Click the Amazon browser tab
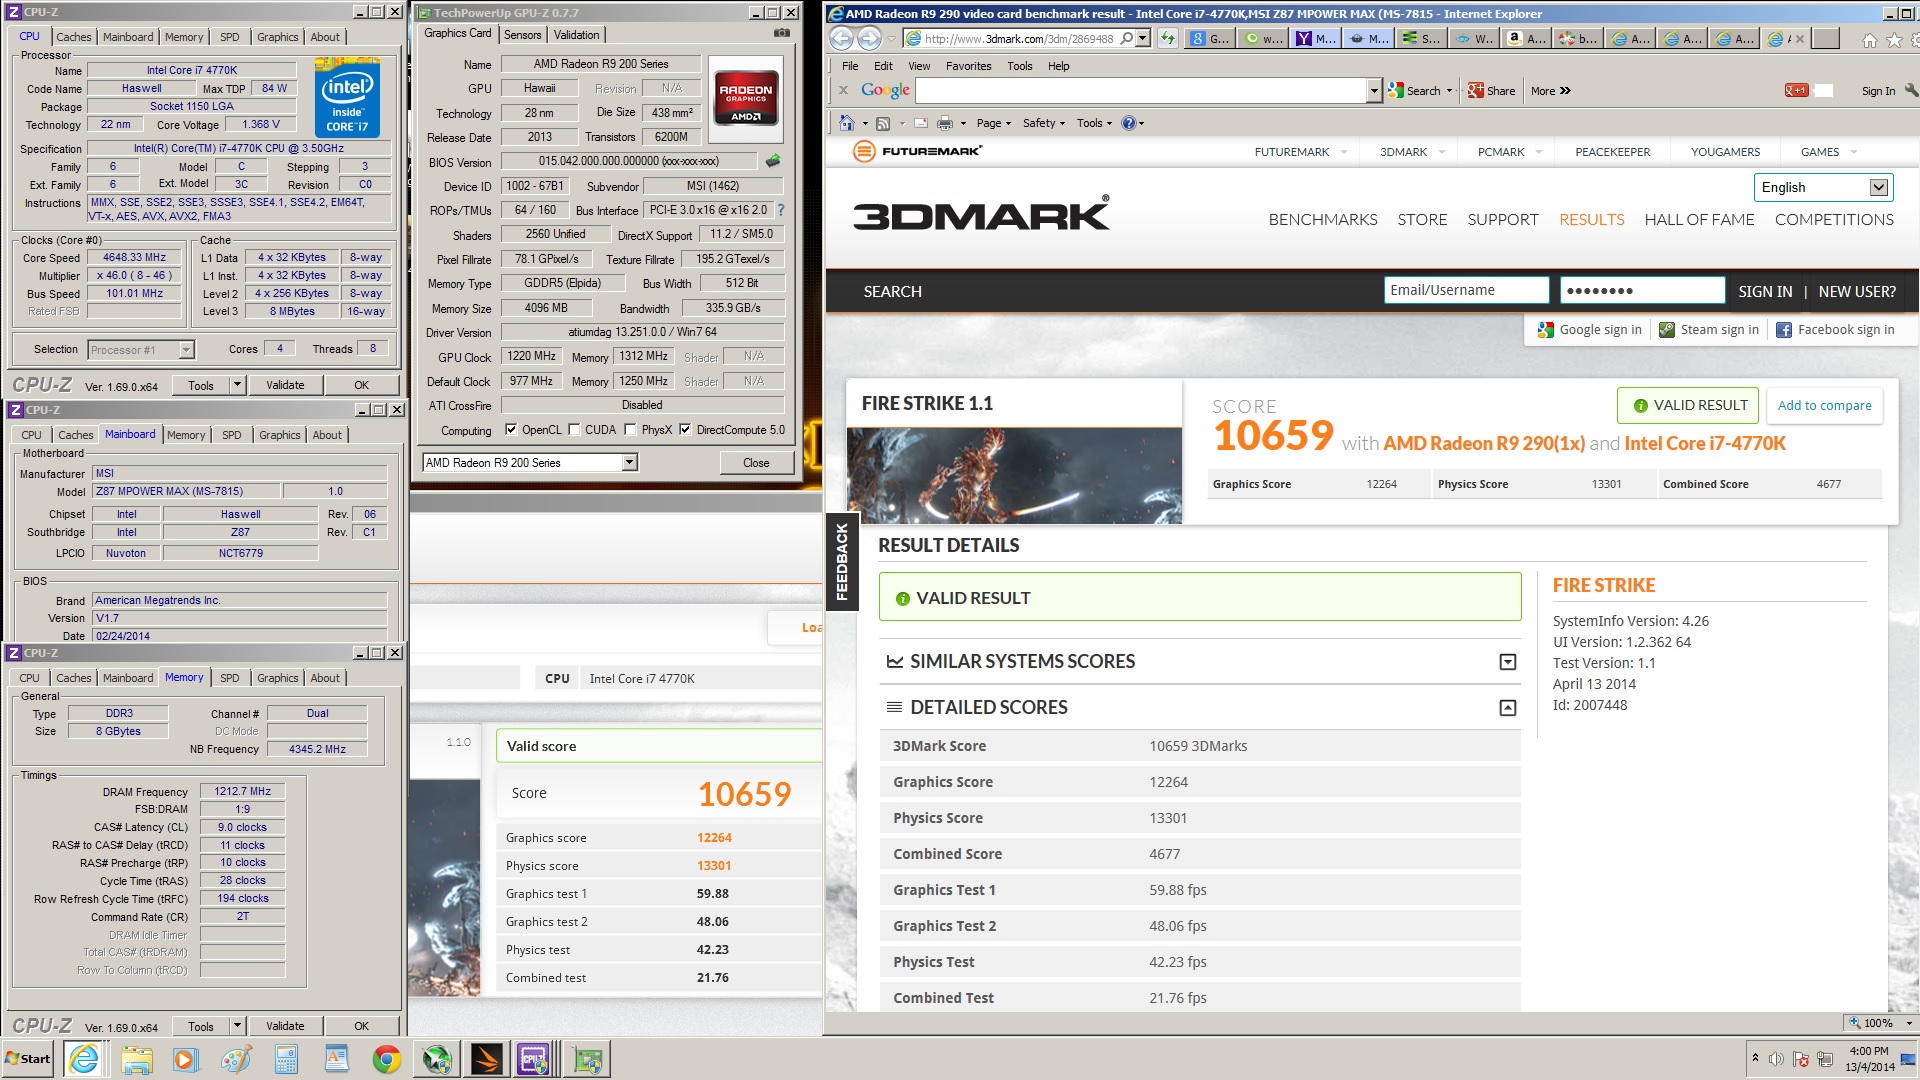Screen dimensions: 1920x1080 coord(1526,38)
